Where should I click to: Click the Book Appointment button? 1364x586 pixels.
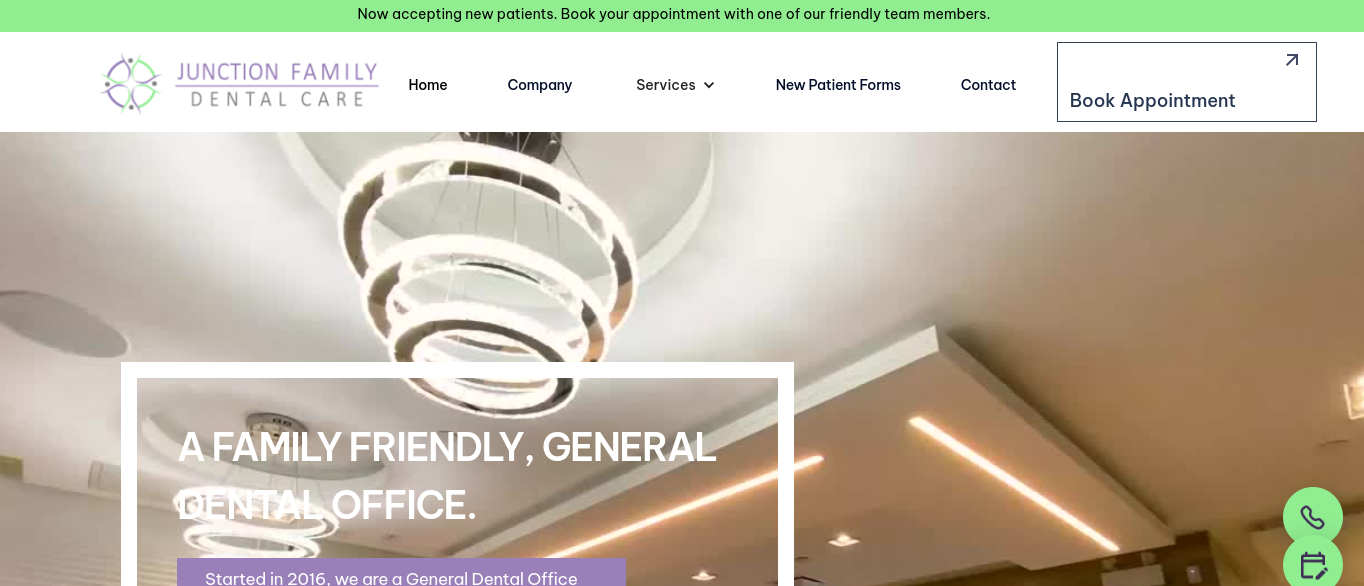pos(1187,82)
